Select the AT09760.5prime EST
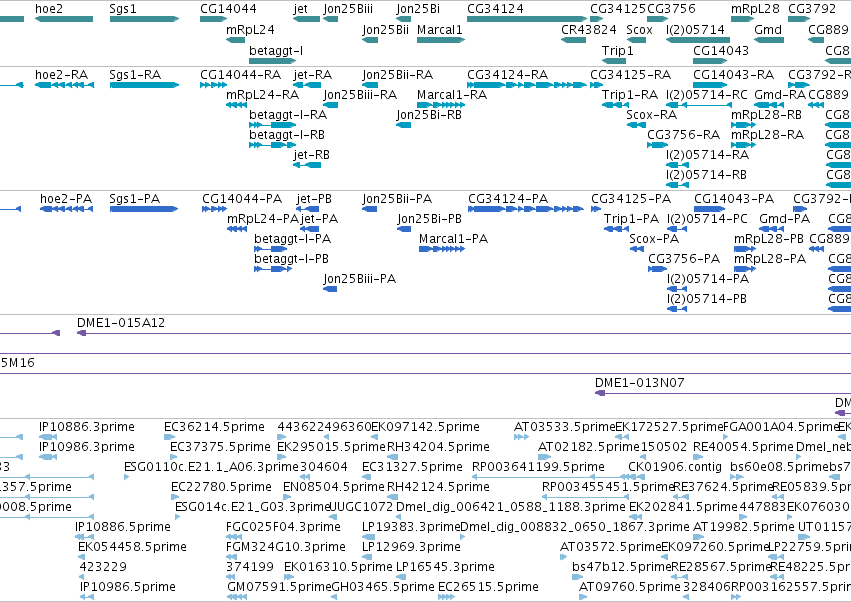851x602 pixels. 583,597
